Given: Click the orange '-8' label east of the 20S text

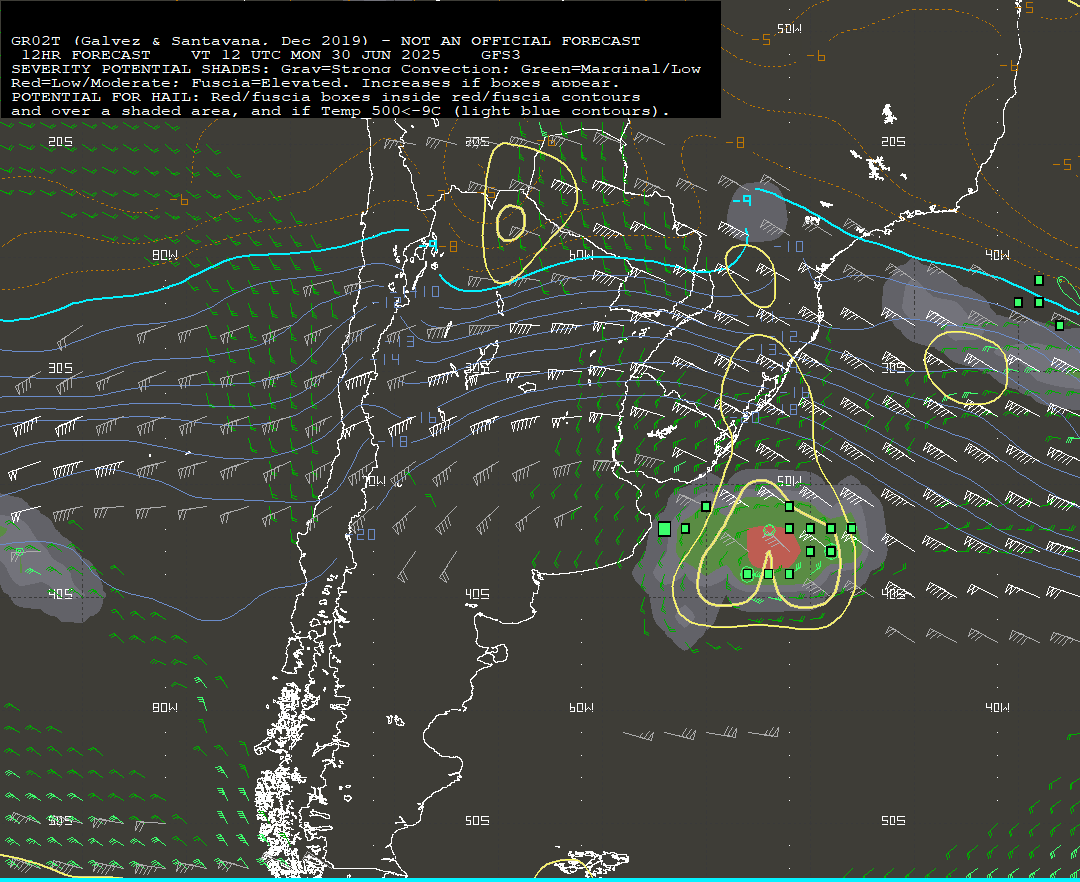Looking at the screenshot, I should (x=735, y=143).
